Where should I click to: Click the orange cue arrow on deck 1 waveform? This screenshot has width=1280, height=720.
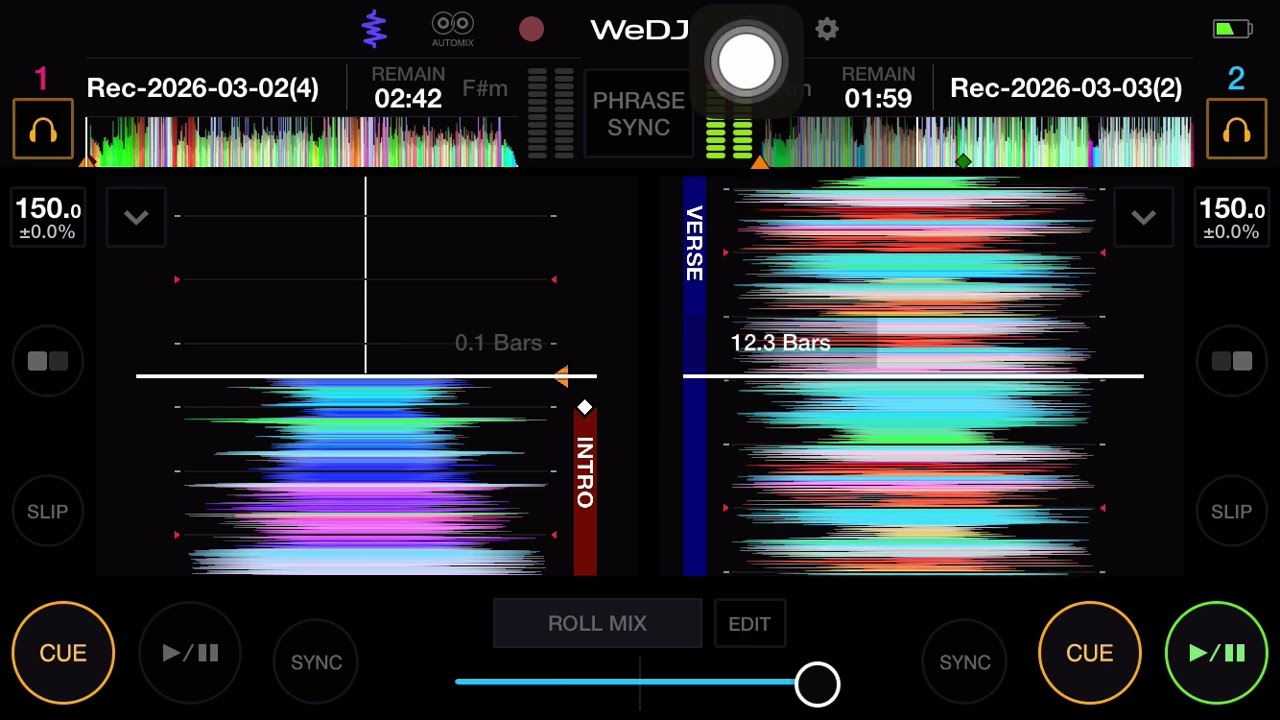click(x=561, y=376)
